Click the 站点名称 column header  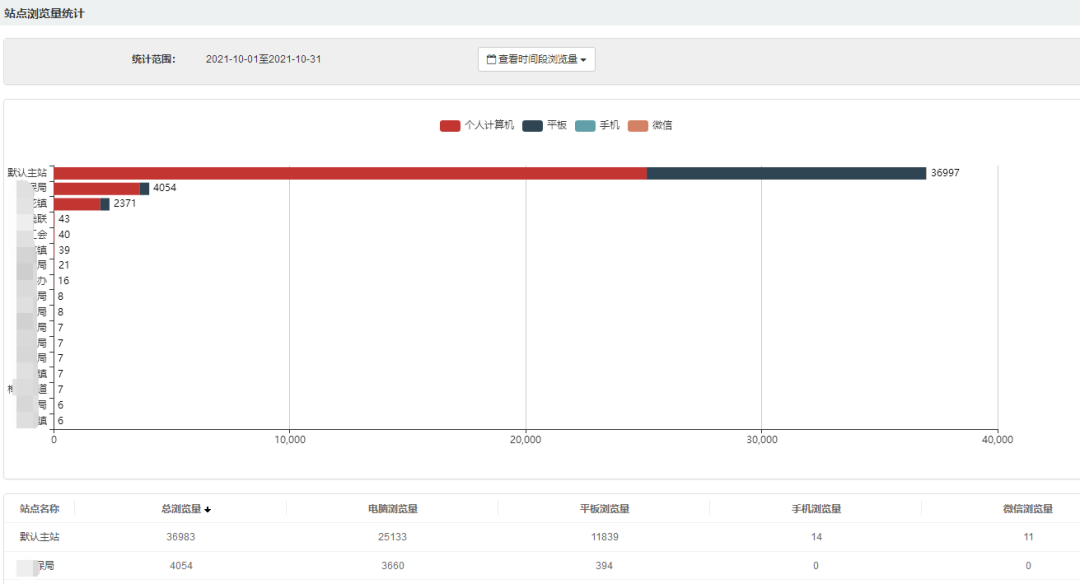(39, 509)
